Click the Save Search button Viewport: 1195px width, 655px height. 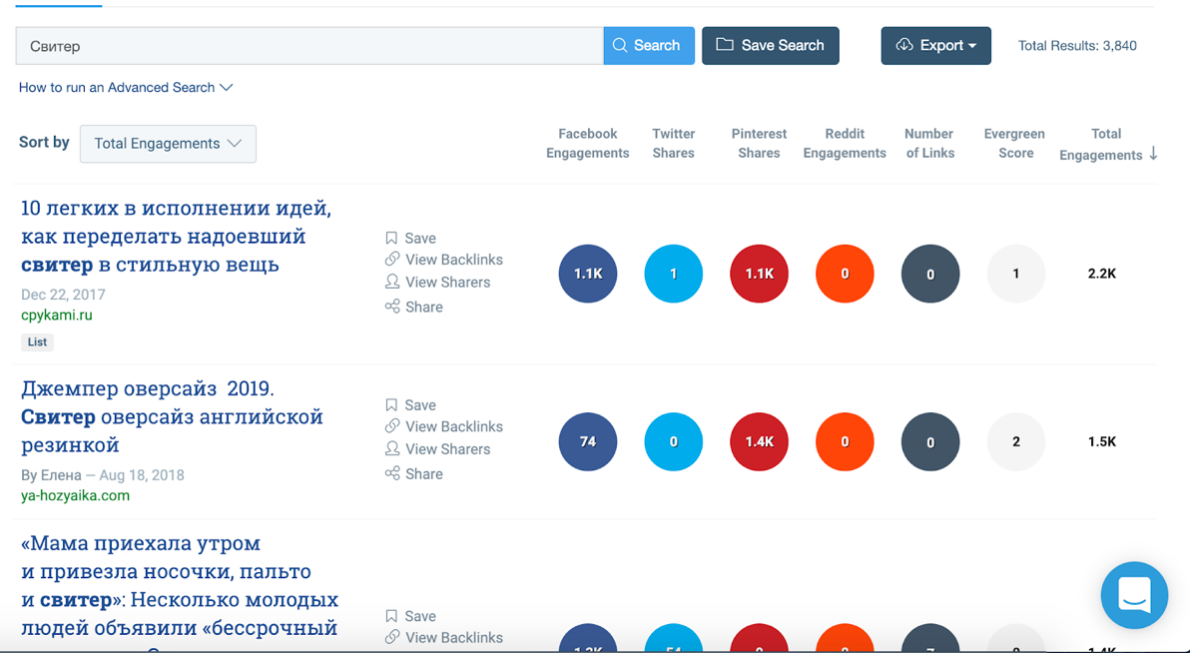(770, 46)
